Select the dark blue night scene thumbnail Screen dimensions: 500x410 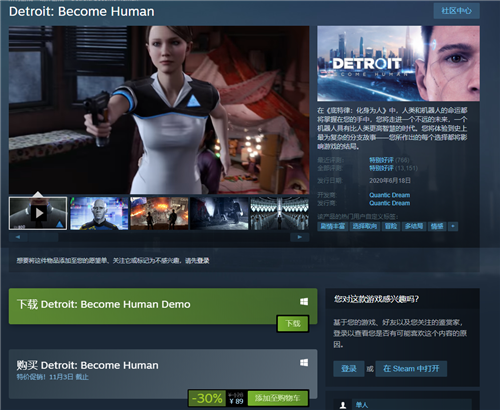click(219, 213)
